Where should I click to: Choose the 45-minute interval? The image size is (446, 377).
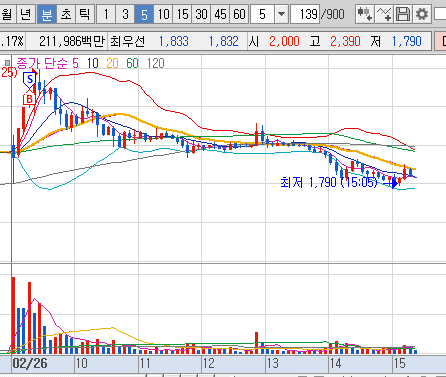click(220, 14)
